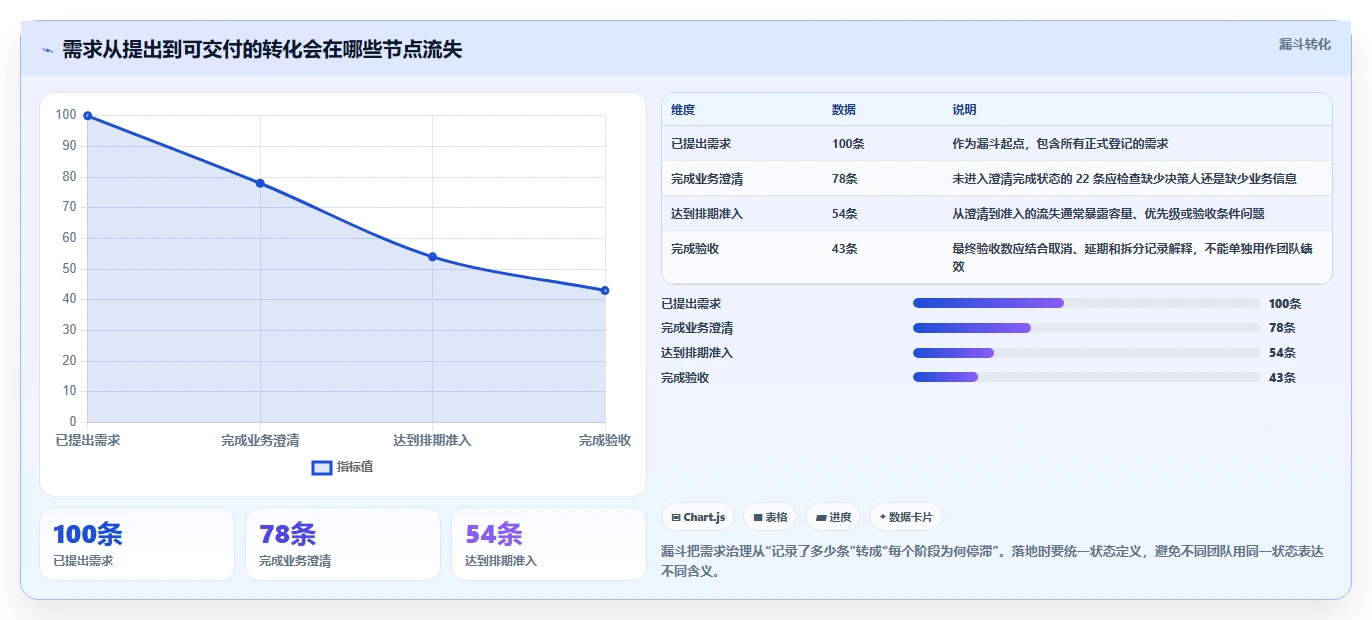Toggle the 指标值 legend item
This screenshot has width=1372, height=620.
tap(342, 467)
